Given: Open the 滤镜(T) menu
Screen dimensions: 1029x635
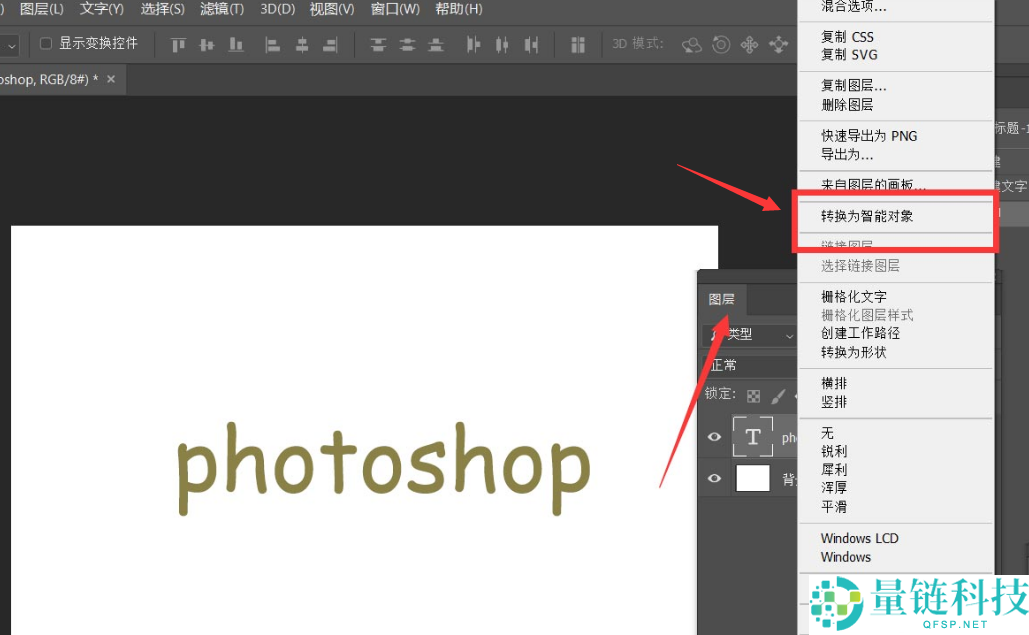Looking at the screenshot, I should (222, 9).
